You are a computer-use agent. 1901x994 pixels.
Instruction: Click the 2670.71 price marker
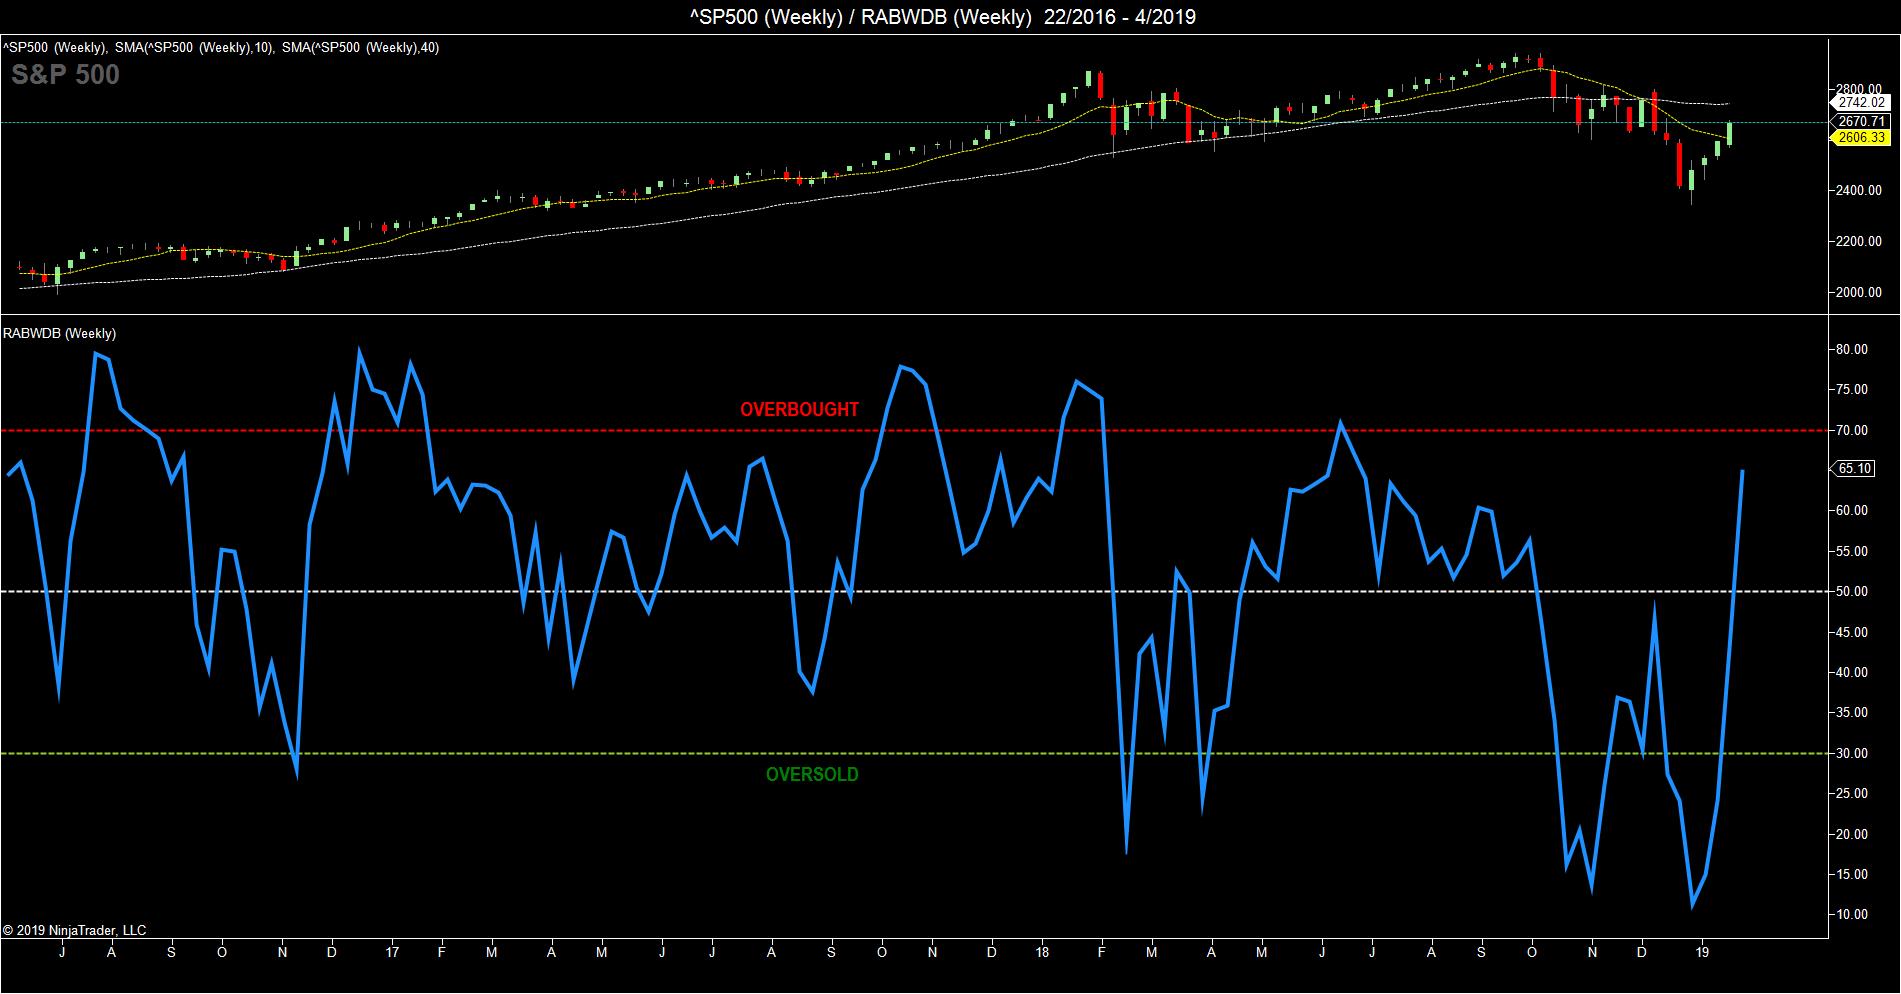point(1862,122)
